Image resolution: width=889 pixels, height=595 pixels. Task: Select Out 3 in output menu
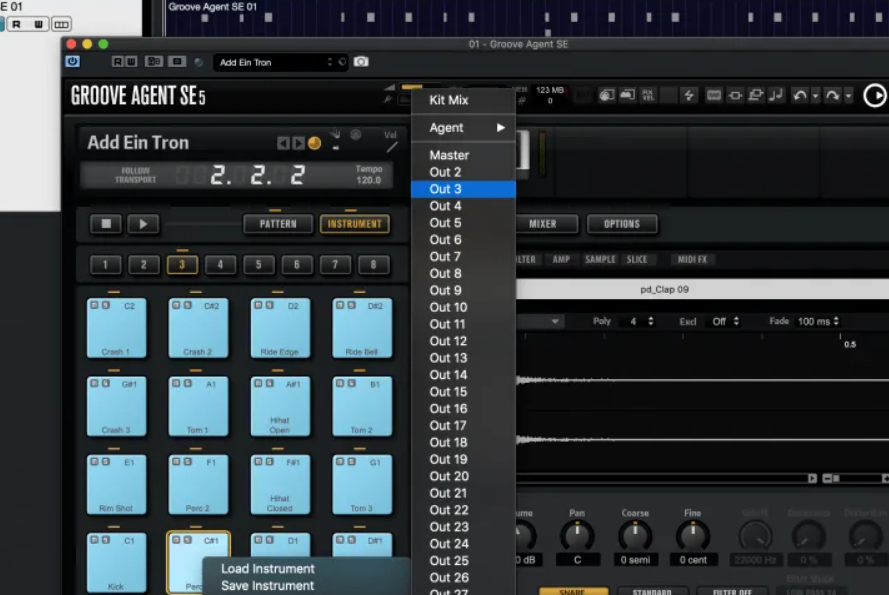(463, 189)
